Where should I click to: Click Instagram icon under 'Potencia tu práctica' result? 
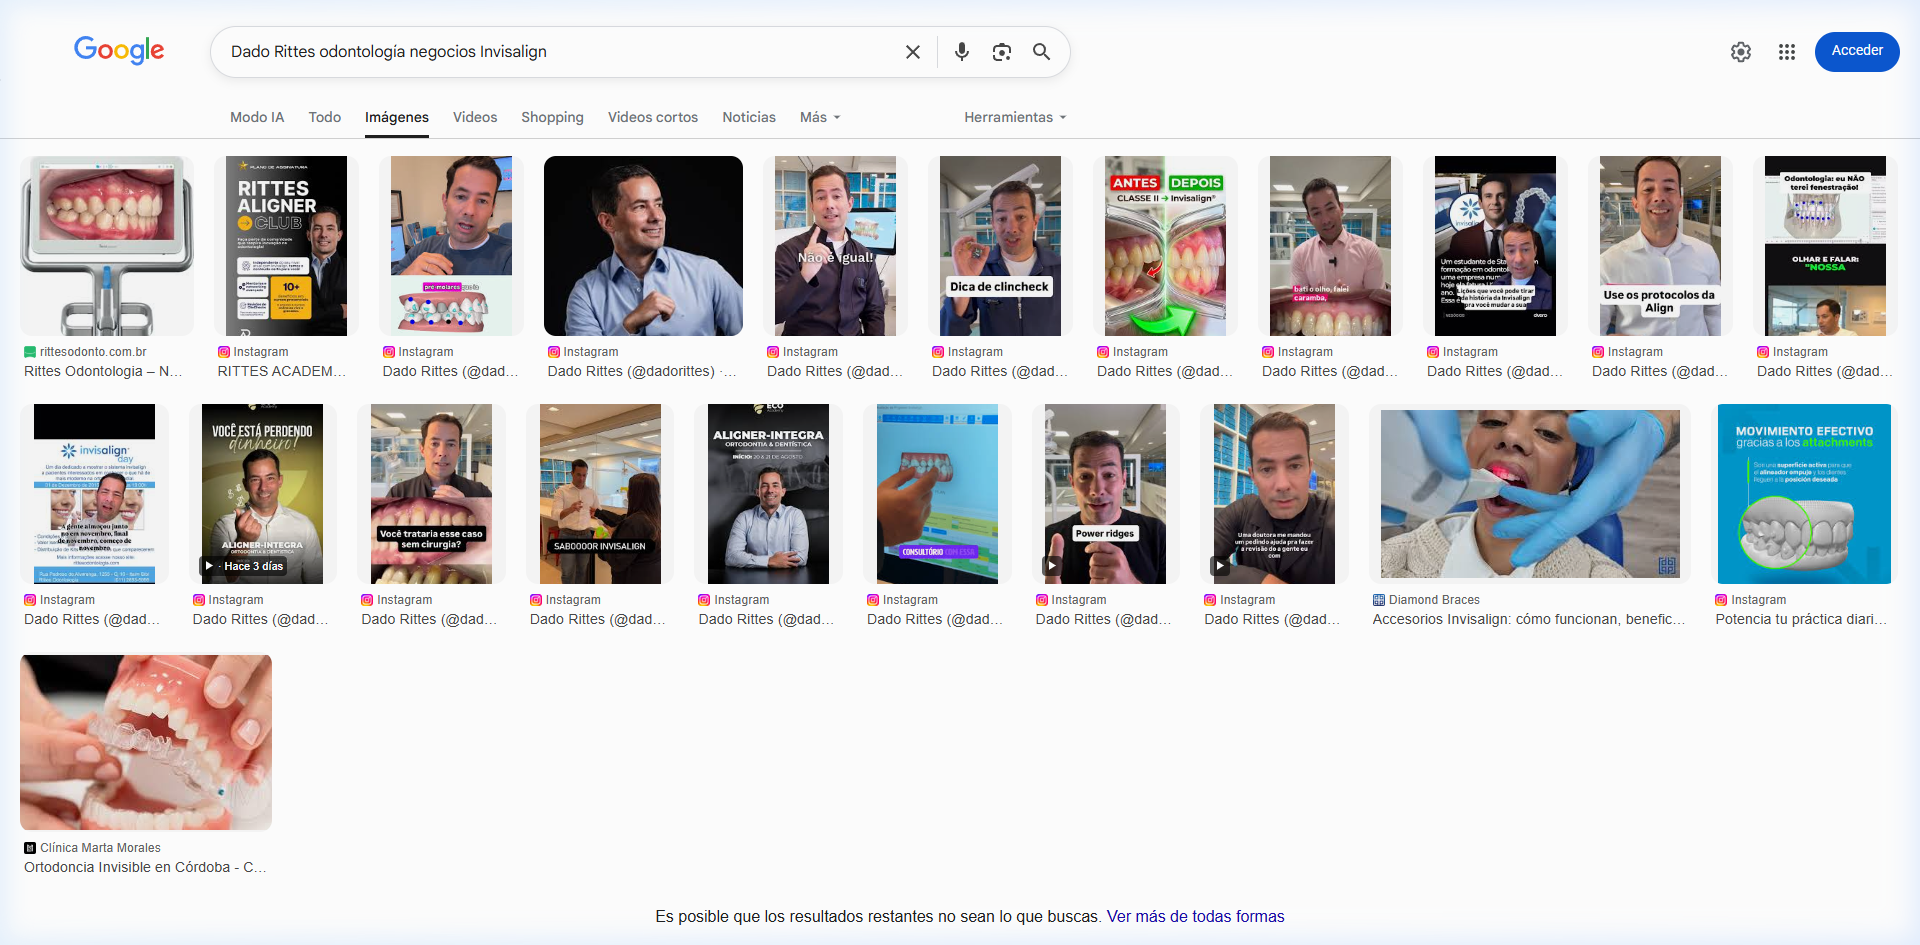coord(1721,600)
